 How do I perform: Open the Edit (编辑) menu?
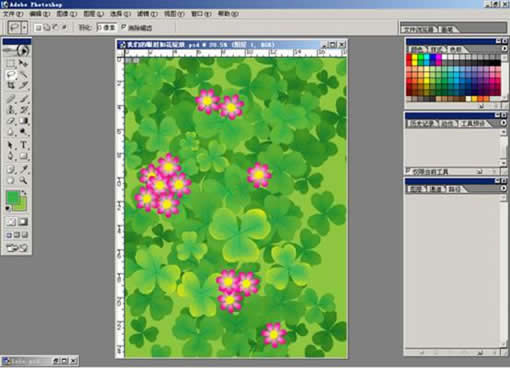[40, 14]
